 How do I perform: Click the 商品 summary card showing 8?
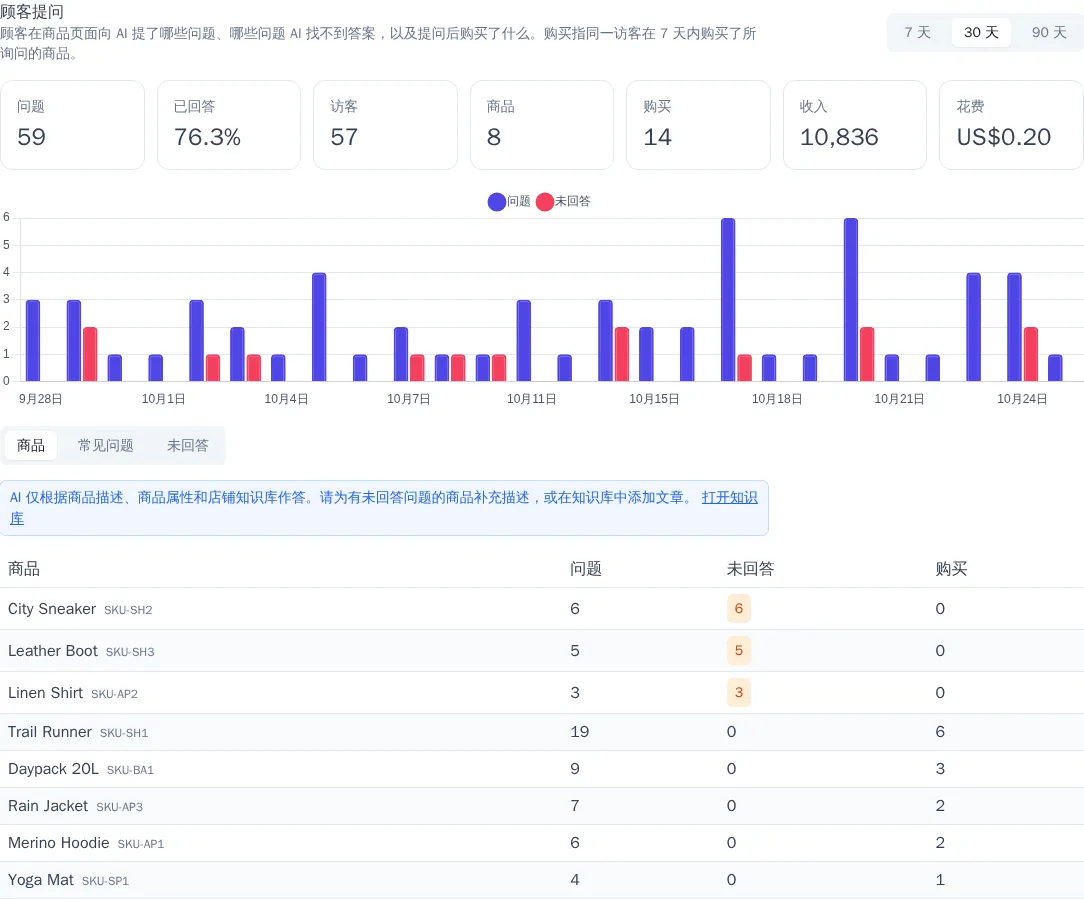coord(542,125)
